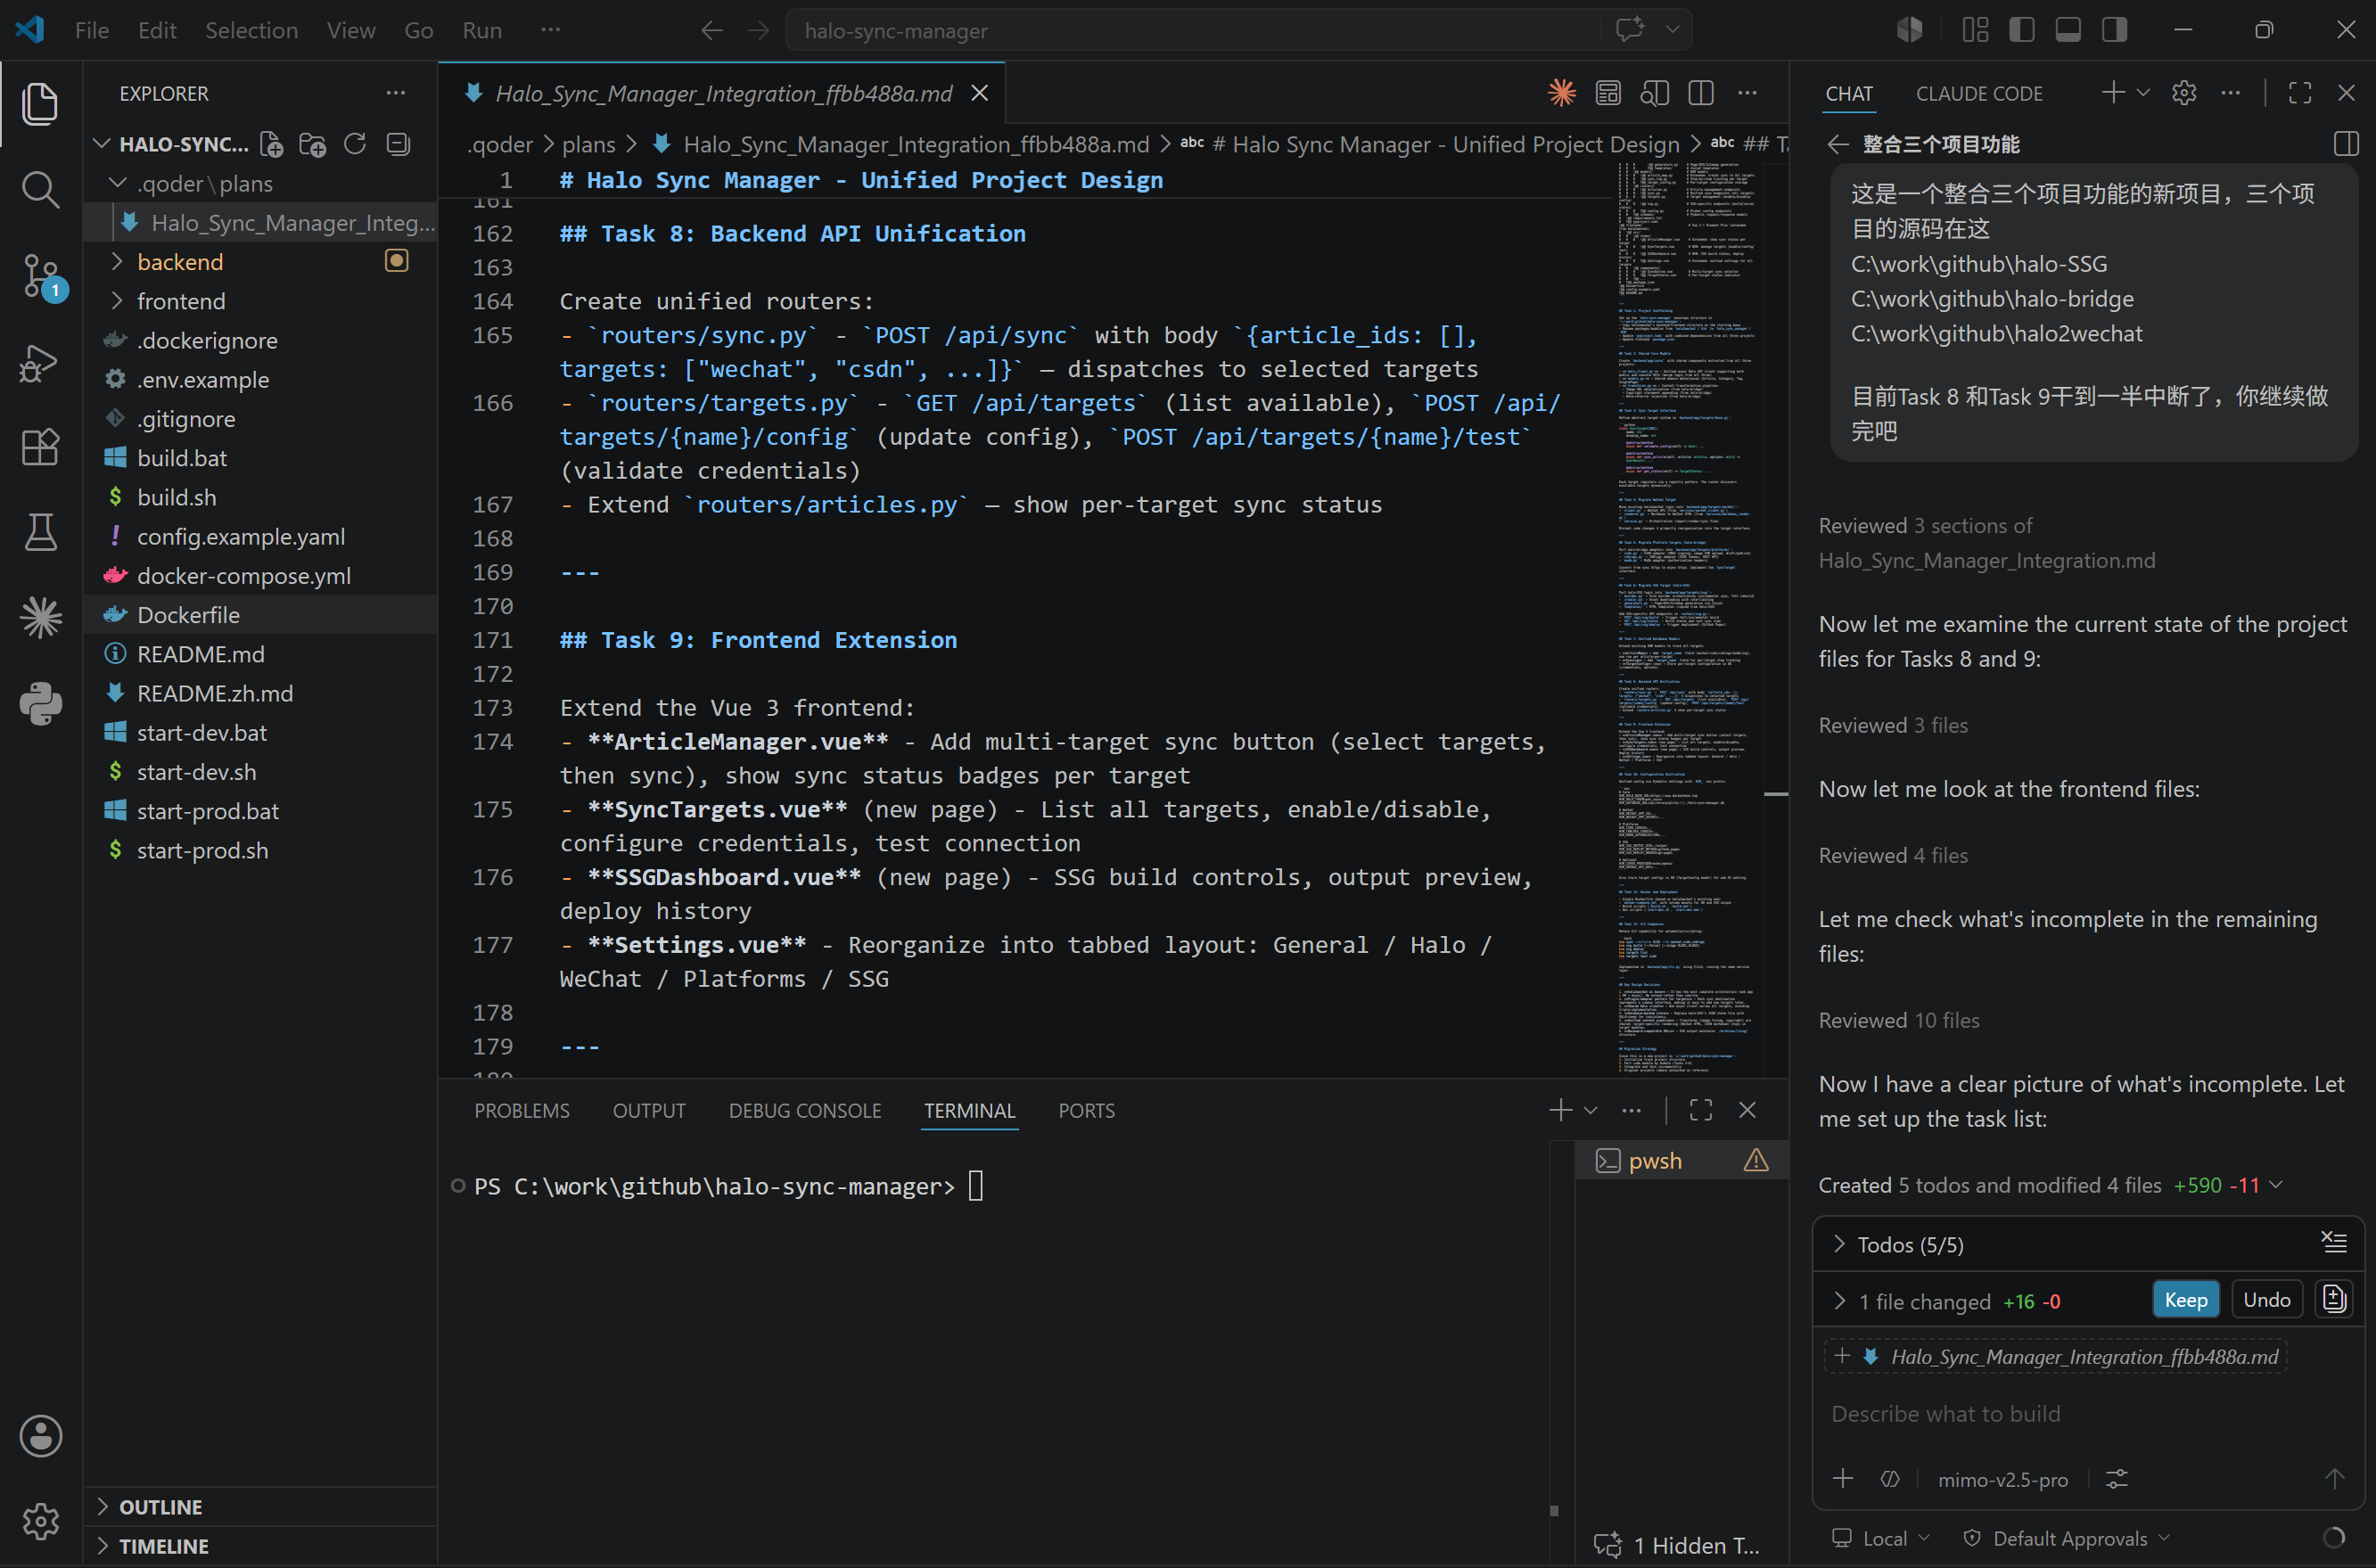Toggle the secondary side bar

coord(2114,30)
